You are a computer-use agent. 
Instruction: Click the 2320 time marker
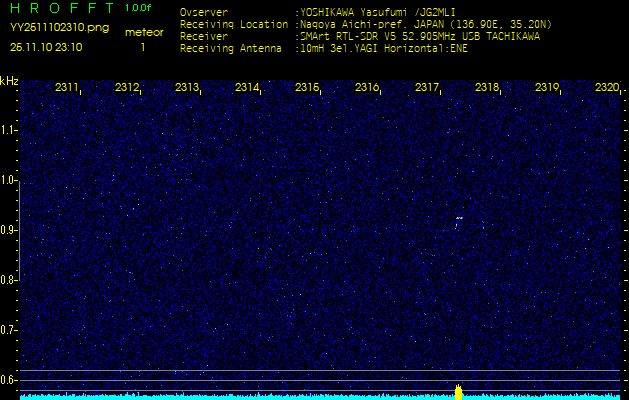(x=606, y=88)
